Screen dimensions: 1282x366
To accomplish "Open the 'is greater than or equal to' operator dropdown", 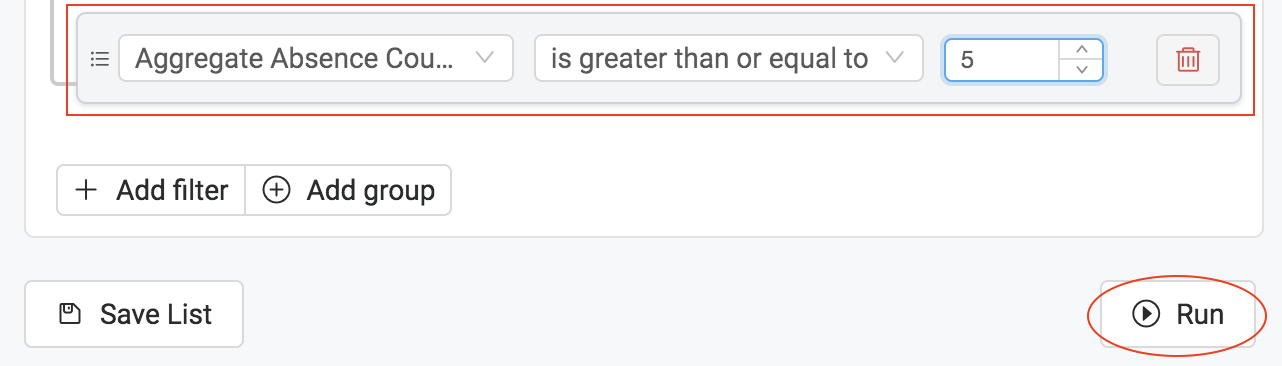I will point(728,59).
